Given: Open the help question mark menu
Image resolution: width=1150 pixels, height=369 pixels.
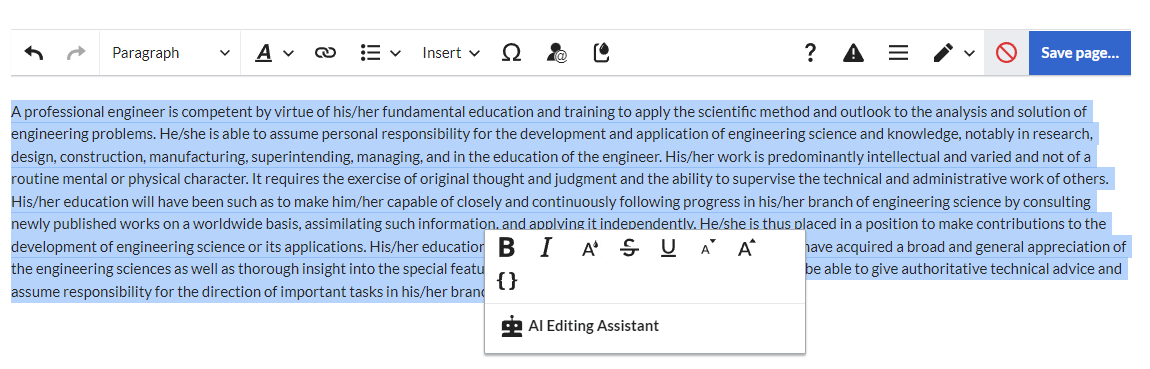Looking at the screenshot, I should (x=810, y=53).
